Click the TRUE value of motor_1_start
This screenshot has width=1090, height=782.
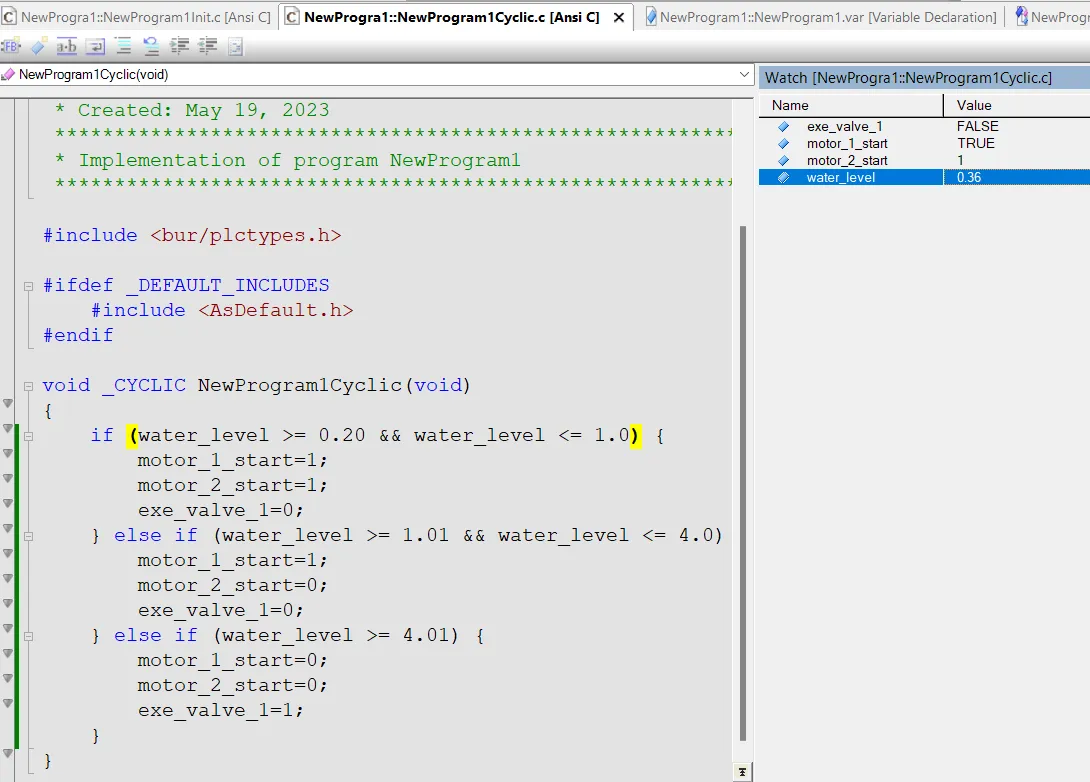(975, 143)
